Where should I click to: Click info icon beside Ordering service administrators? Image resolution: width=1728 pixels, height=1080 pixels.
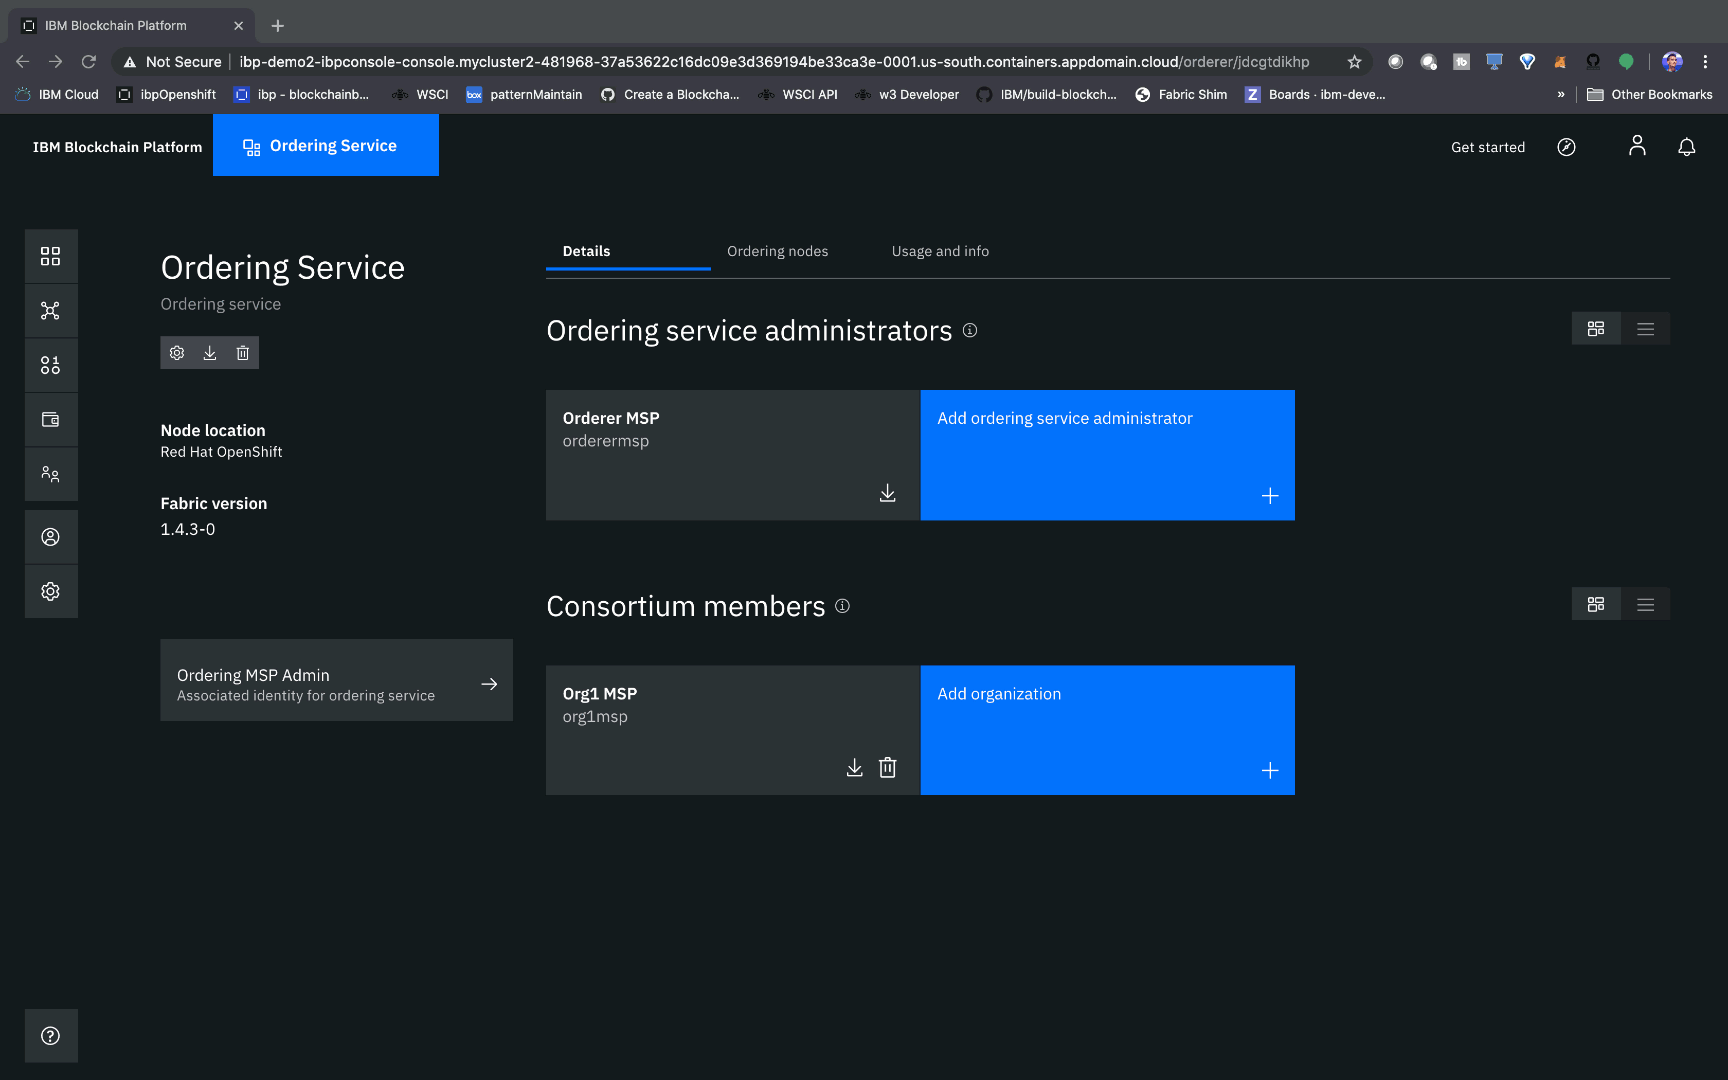click(970, 330)
